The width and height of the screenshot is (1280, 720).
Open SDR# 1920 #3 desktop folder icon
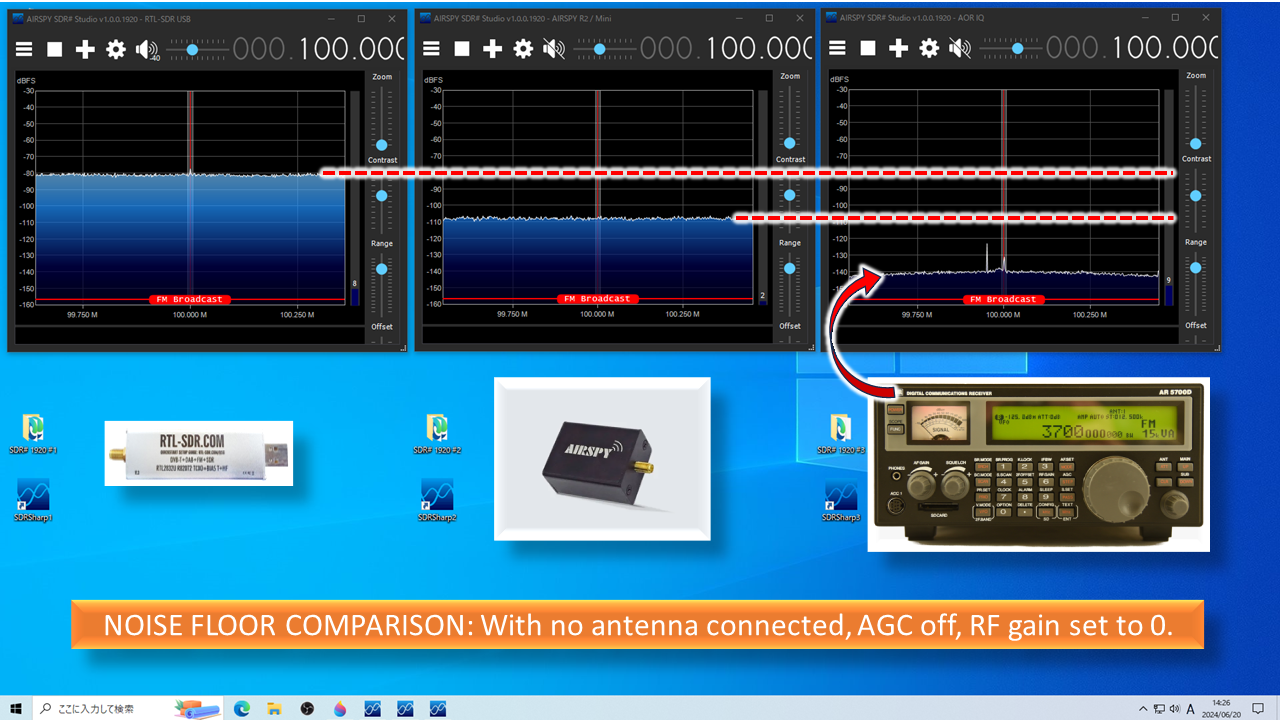(x=841, y=434)
